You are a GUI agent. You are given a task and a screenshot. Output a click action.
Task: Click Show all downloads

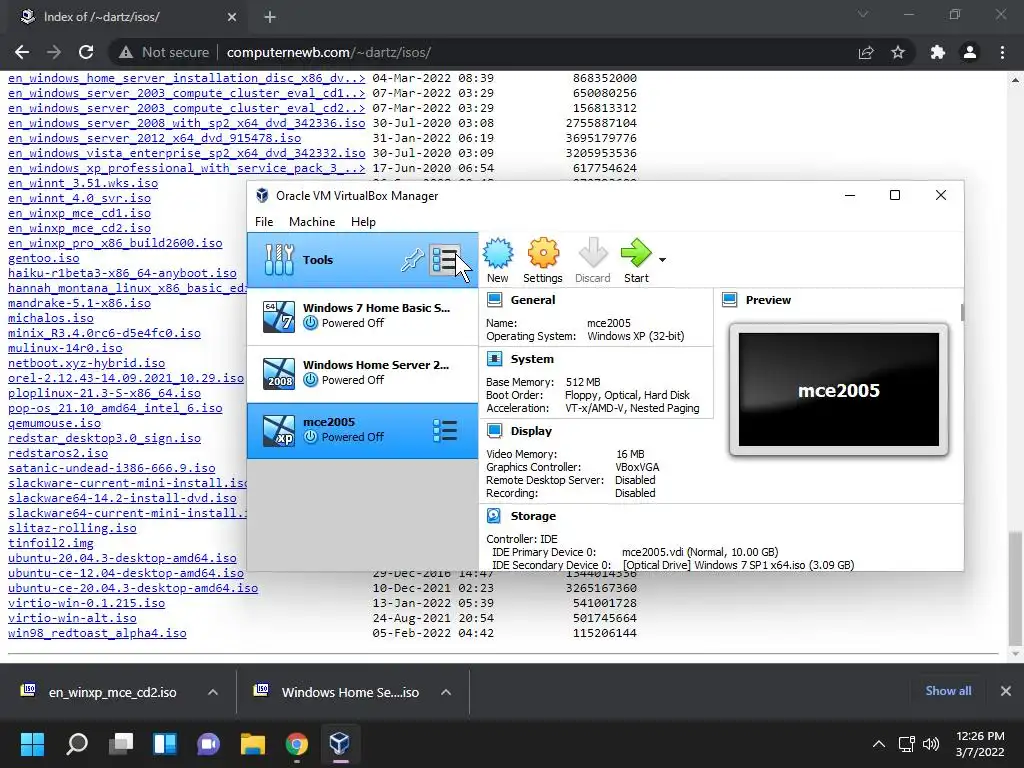tap(948, 691)
